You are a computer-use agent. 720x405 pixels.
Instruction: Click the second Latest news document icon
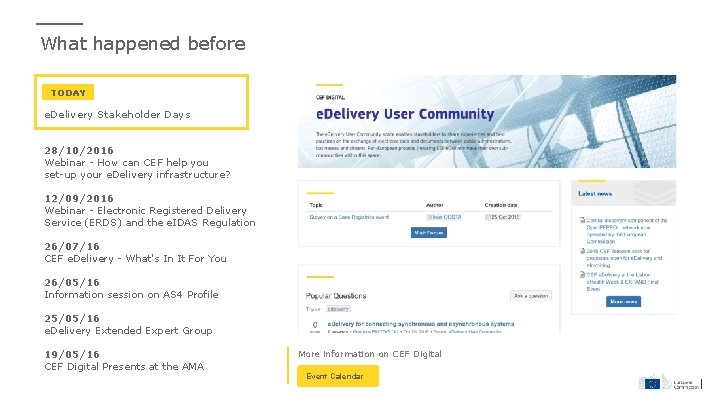582,250
